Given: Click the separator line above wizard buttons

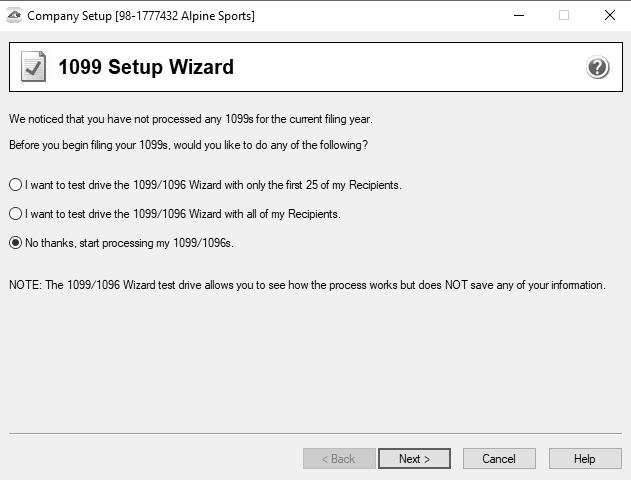Looking at the screenshot, I should [x=315, y=434].
